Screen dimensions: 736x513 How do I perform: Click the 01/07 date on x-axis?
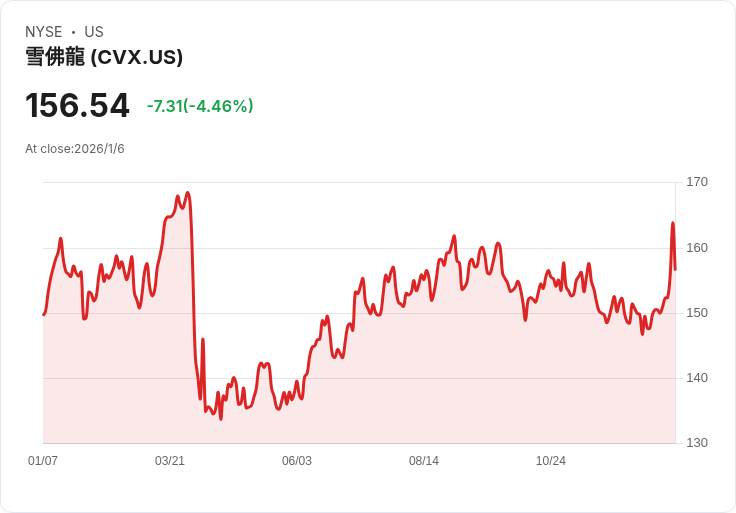[x=43, y=460]
